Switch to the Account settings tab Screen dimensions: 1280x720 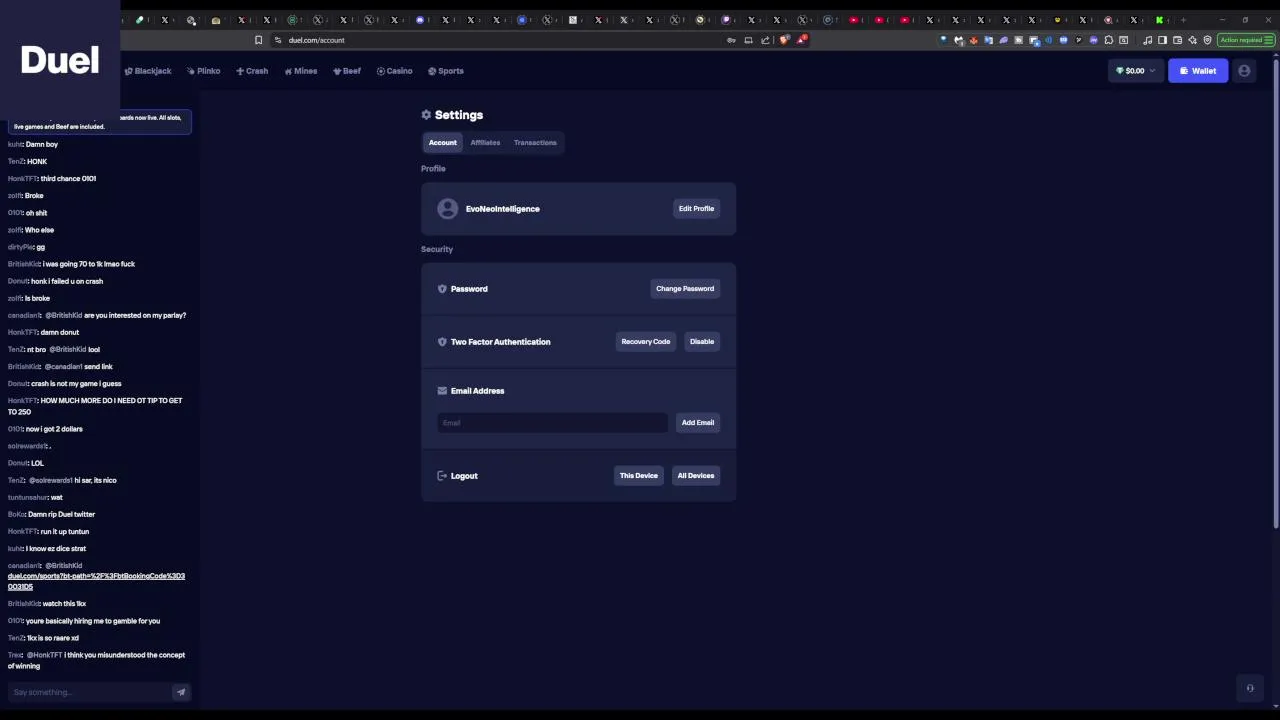[x=443, y=142]
